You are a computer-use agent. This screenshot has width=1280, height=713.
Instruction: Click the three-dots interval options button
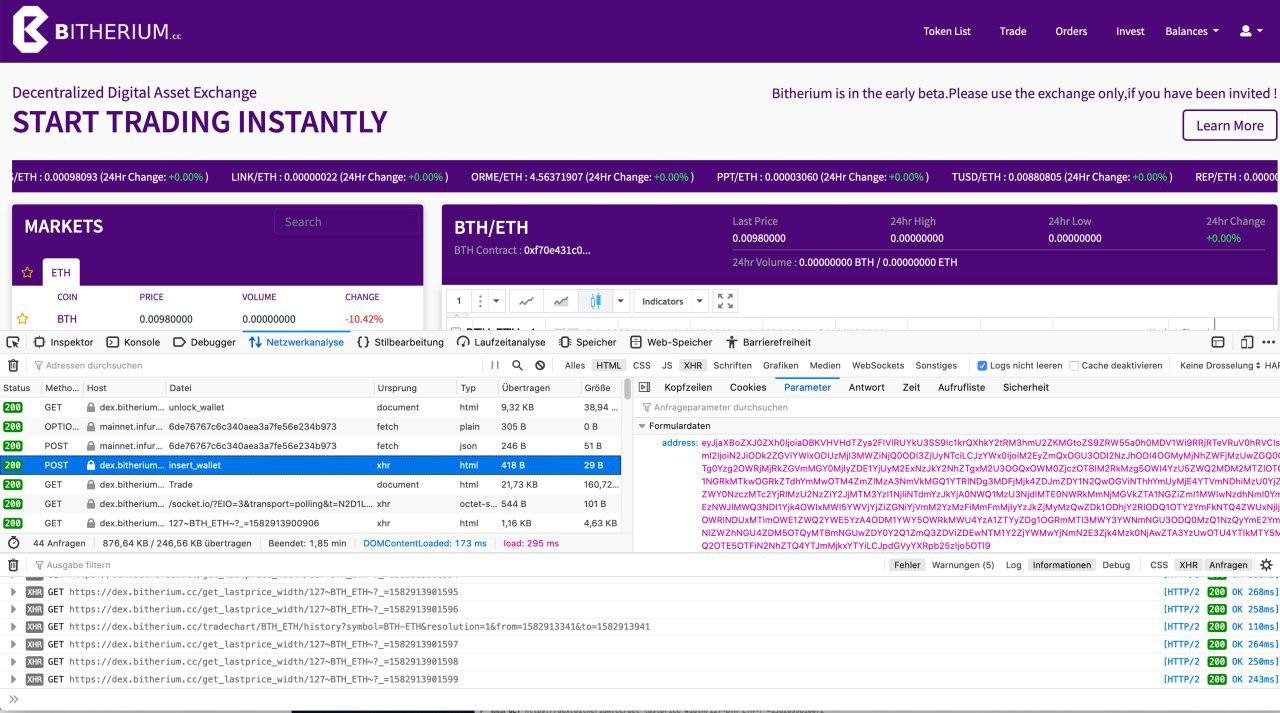tap(481, 301)
